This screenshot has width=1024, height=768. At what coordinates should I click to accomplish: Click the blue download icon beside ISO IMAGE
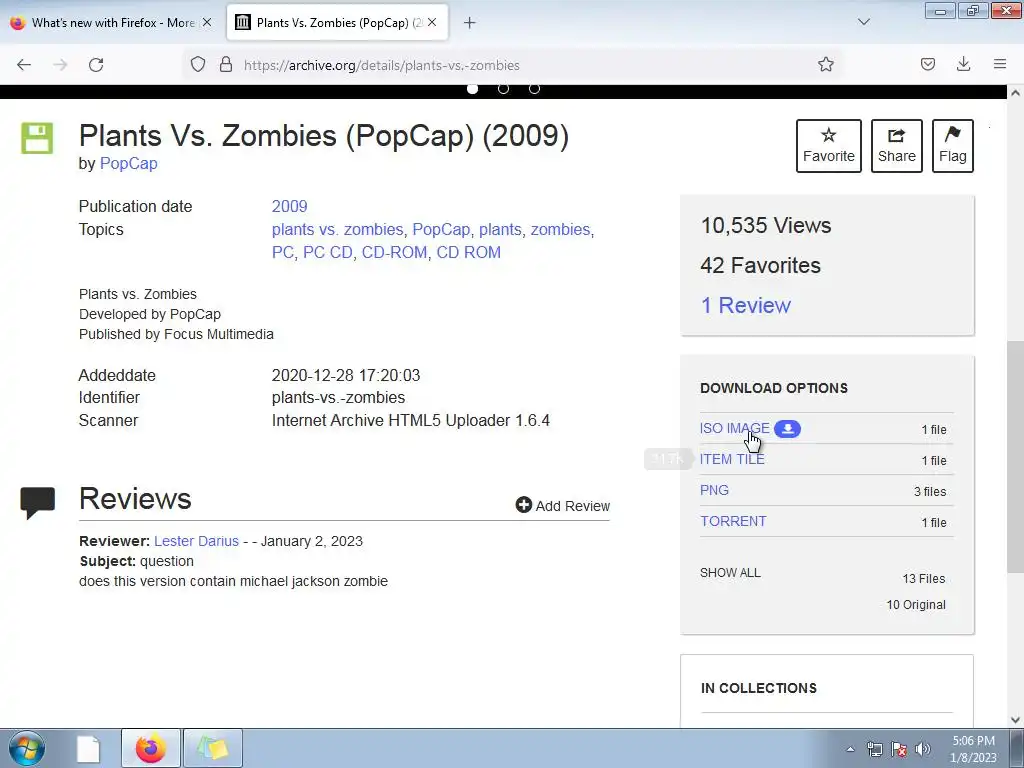point(788,428)
